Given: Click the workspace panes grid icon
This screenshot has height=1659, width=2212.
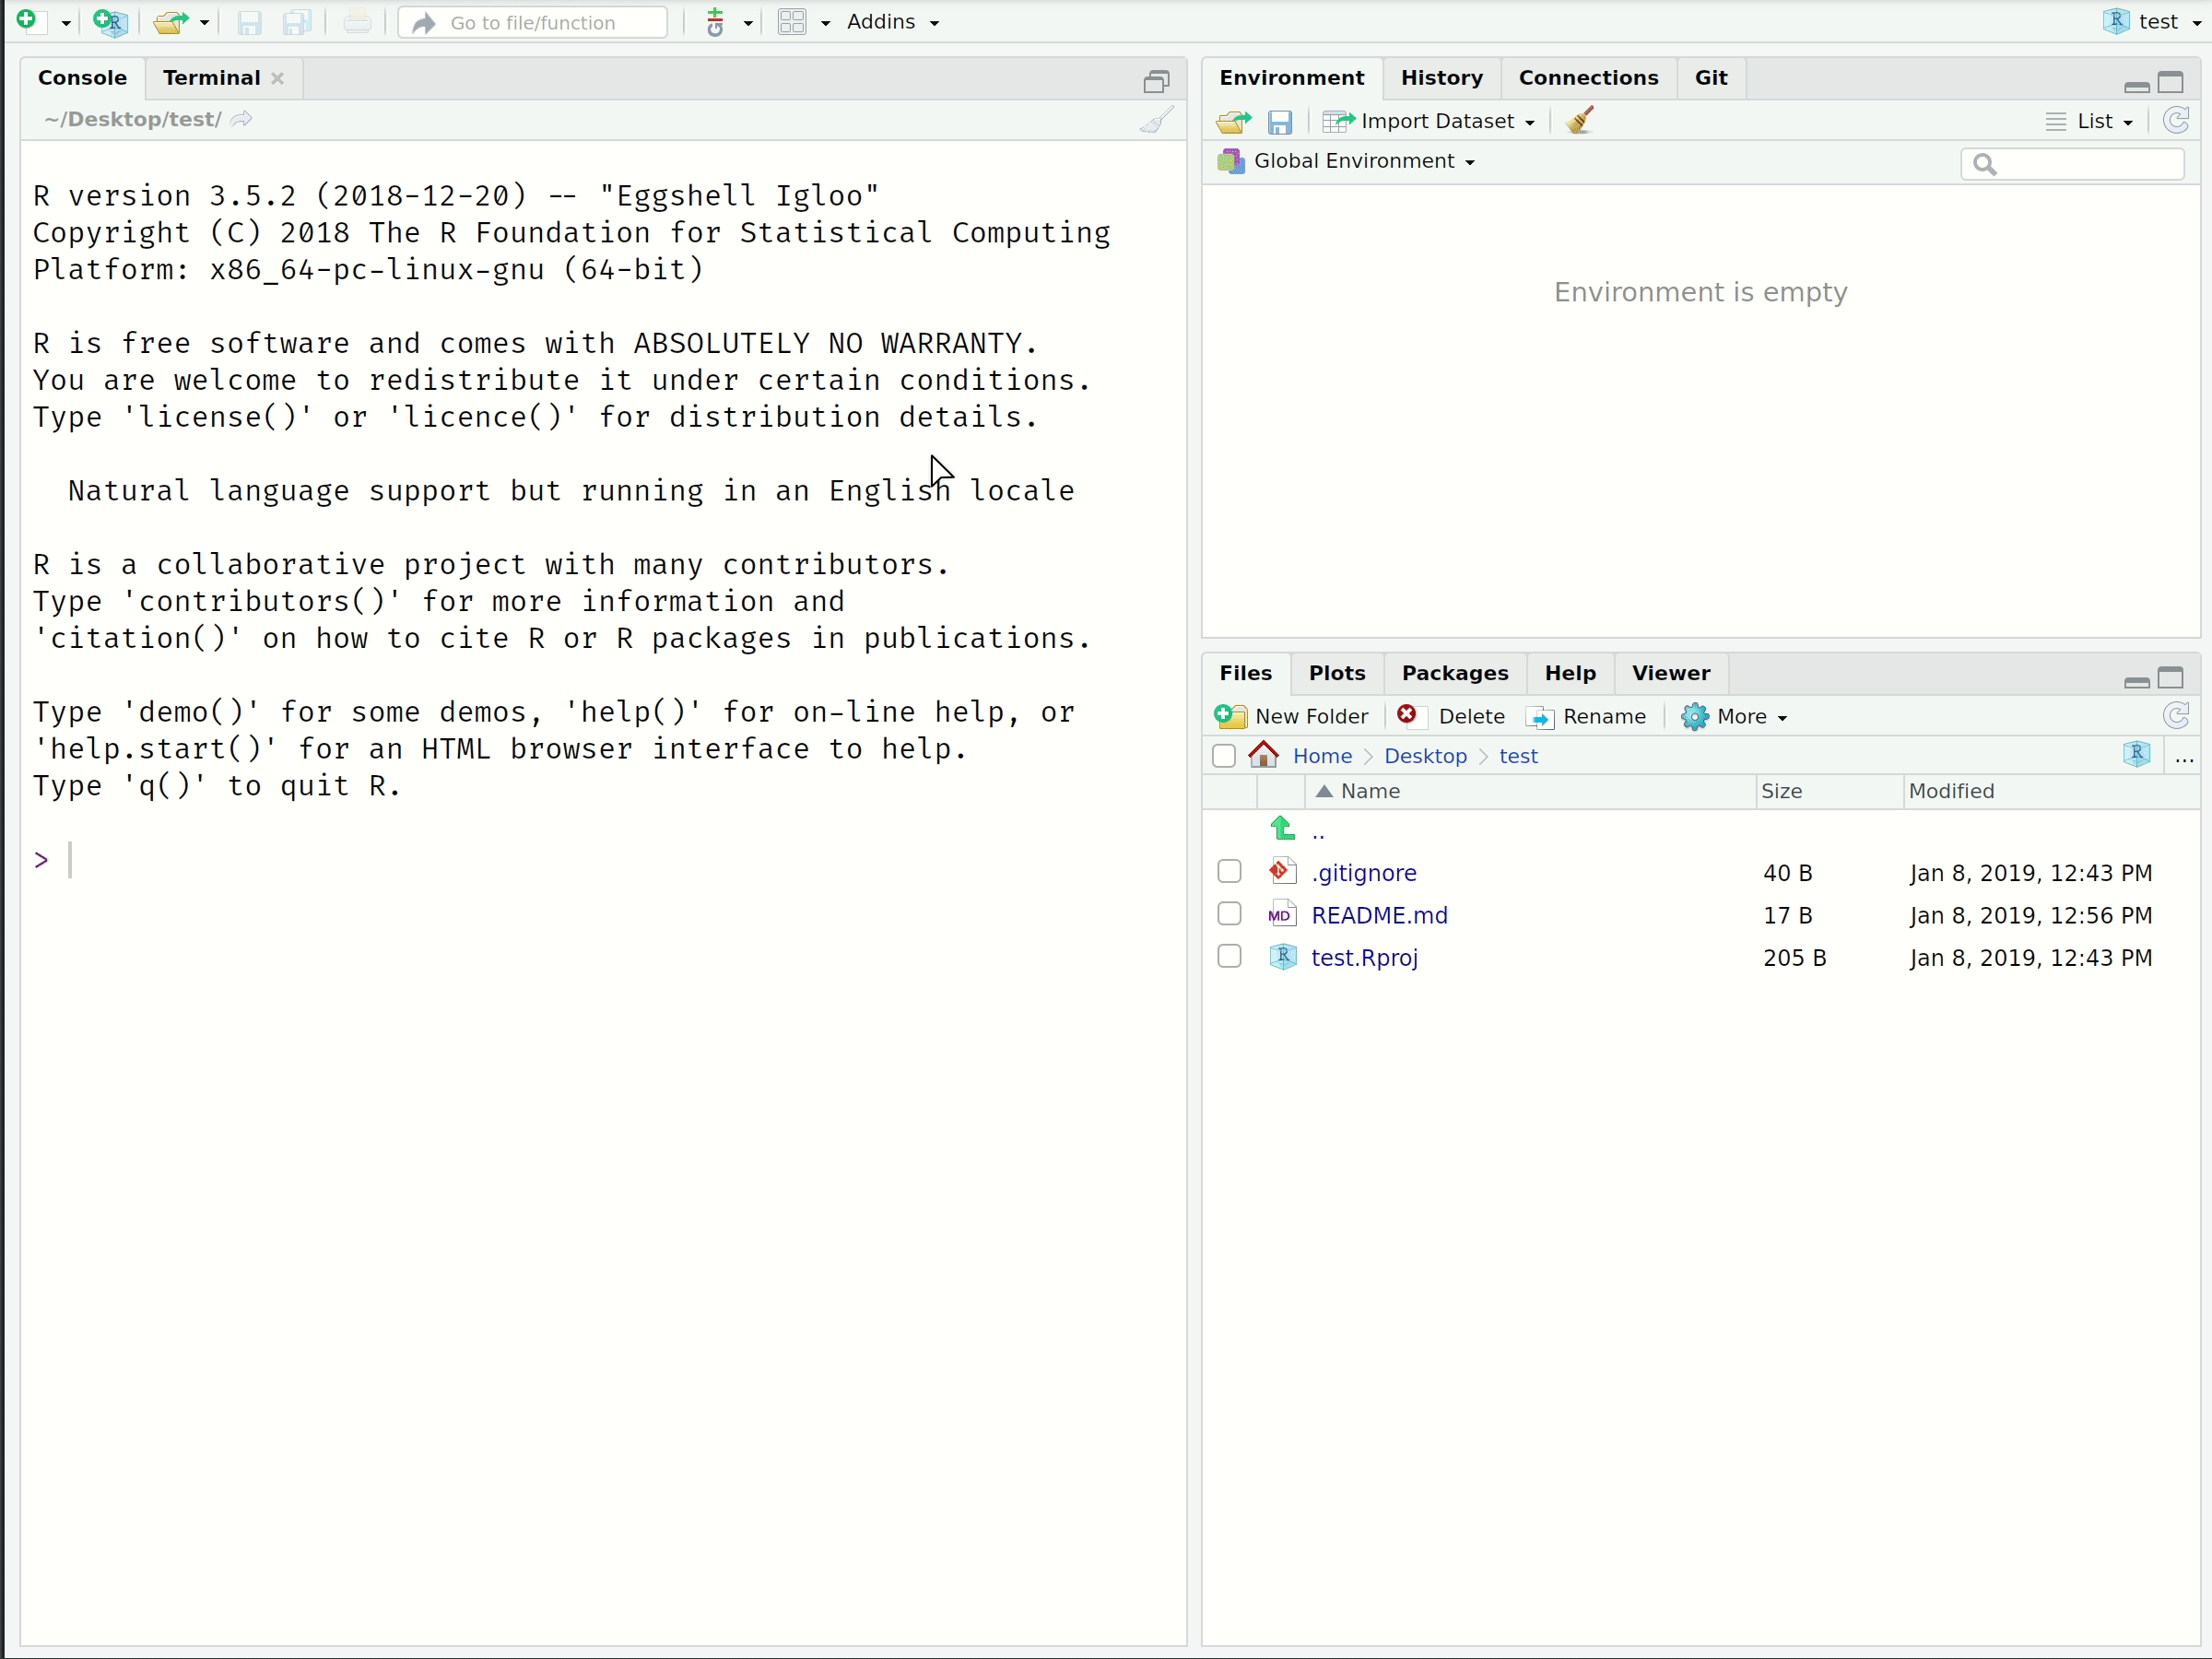Looking at the screenshot, I should (792, 21).
